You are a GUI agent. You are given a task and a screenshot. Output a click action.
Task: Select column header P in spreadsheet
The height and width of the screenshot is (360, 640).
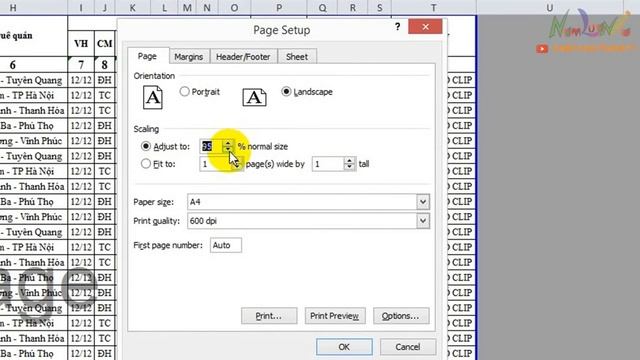tap(279, 7)
